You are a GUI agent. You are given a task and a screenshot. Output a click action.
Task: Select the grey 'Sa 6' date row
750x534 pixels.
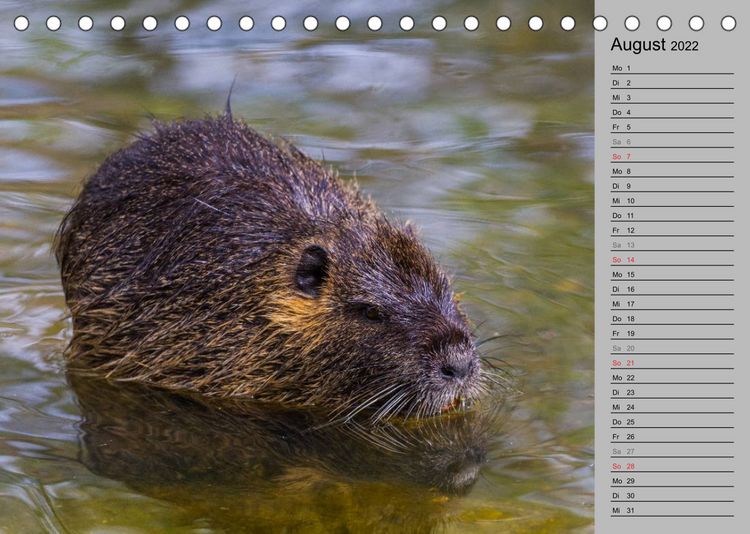(672, 142)
